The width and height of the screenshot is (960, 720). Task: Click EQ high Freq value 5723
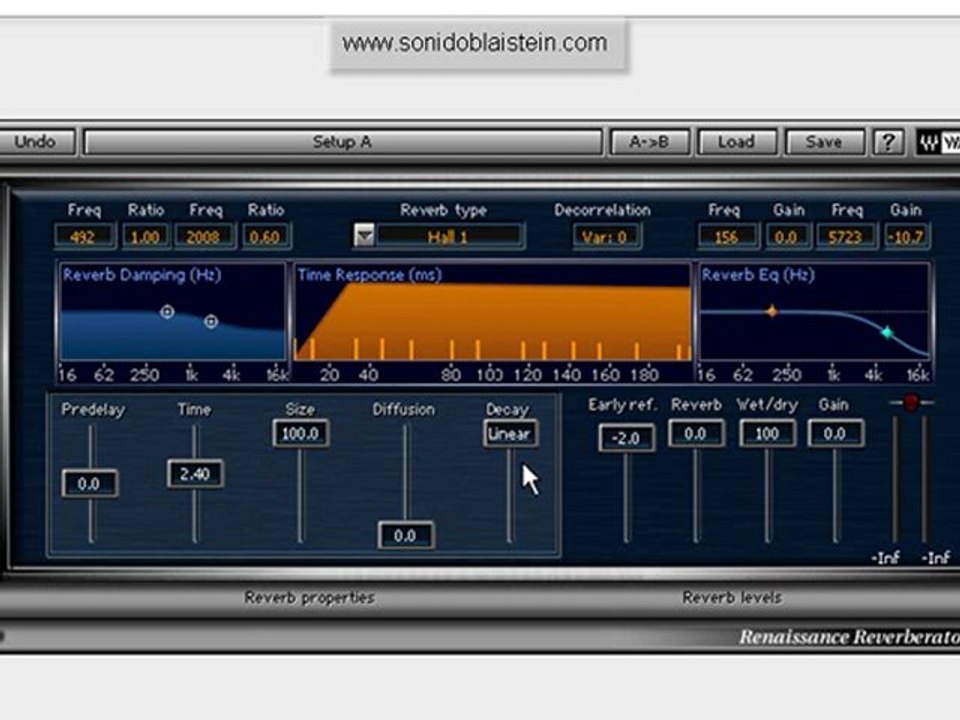point(846,236)
